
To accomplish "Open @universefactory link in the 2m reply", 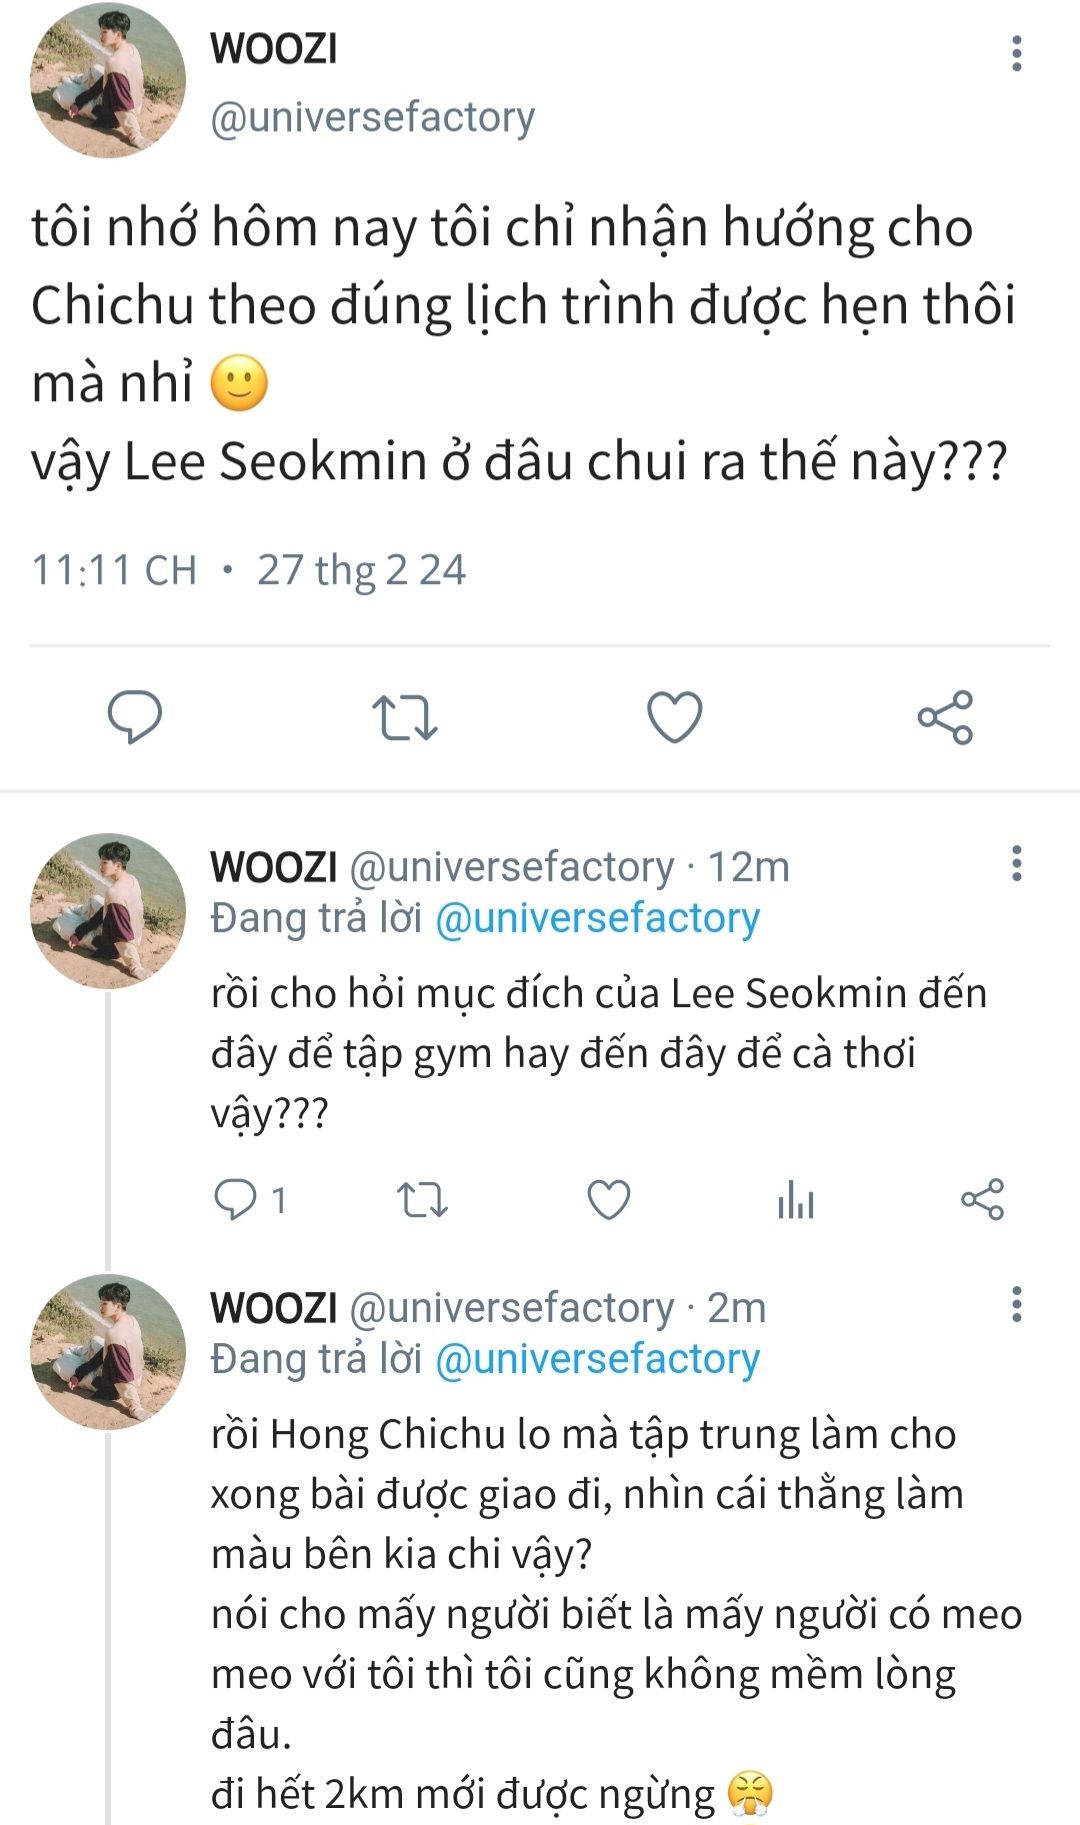I will 597,1359.
